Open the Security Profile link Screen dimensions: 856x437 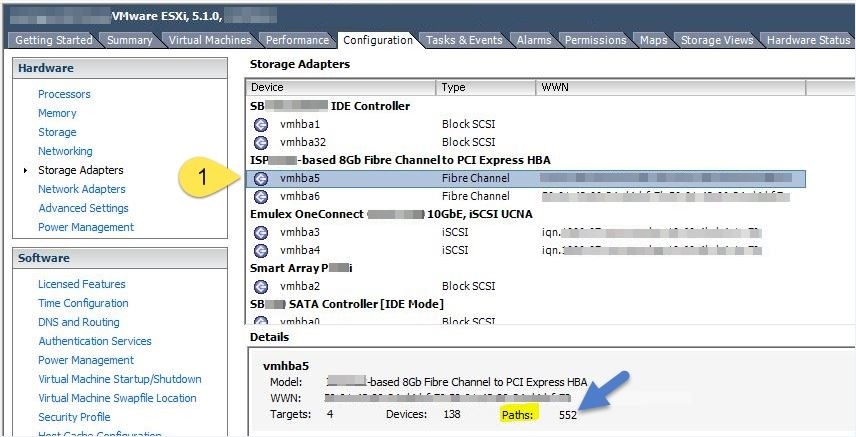pos(74,417)
